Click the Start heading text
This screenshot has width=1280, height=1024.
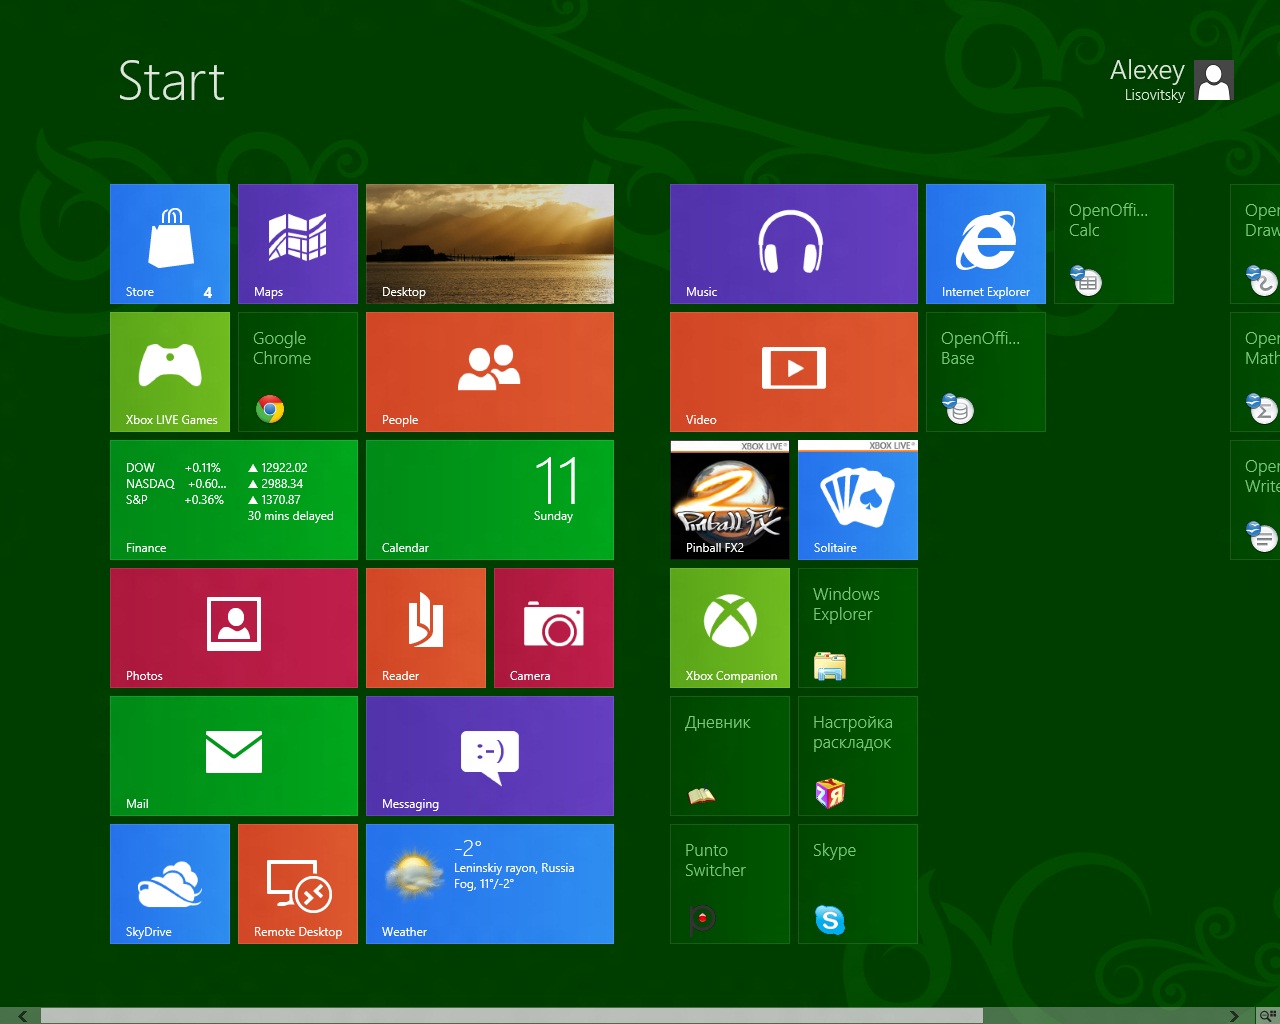click(171, 81)
